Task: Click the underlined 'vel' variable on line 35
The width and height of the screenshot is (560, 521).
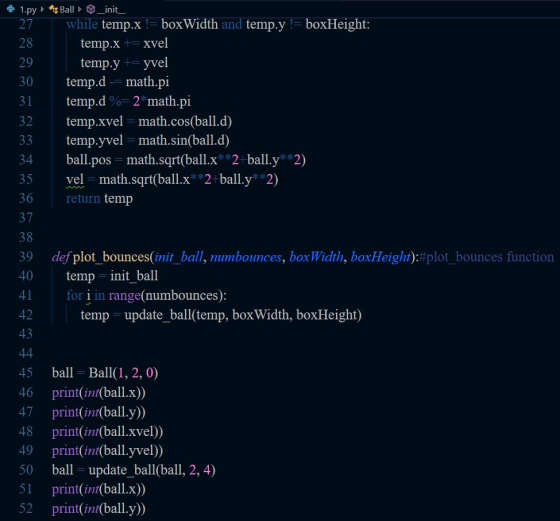Action: [x=75, y=179]
